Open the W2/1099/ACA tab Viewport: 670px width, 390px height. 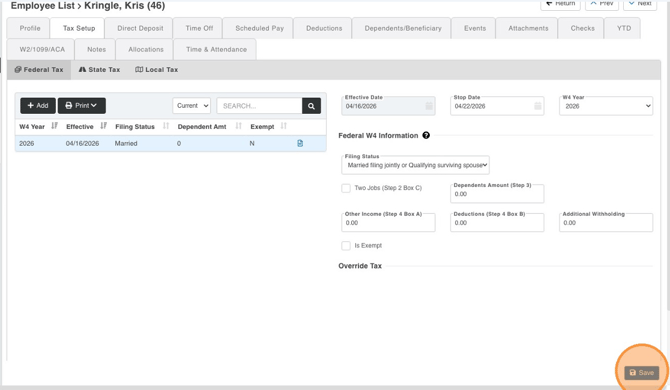(42, 50)
